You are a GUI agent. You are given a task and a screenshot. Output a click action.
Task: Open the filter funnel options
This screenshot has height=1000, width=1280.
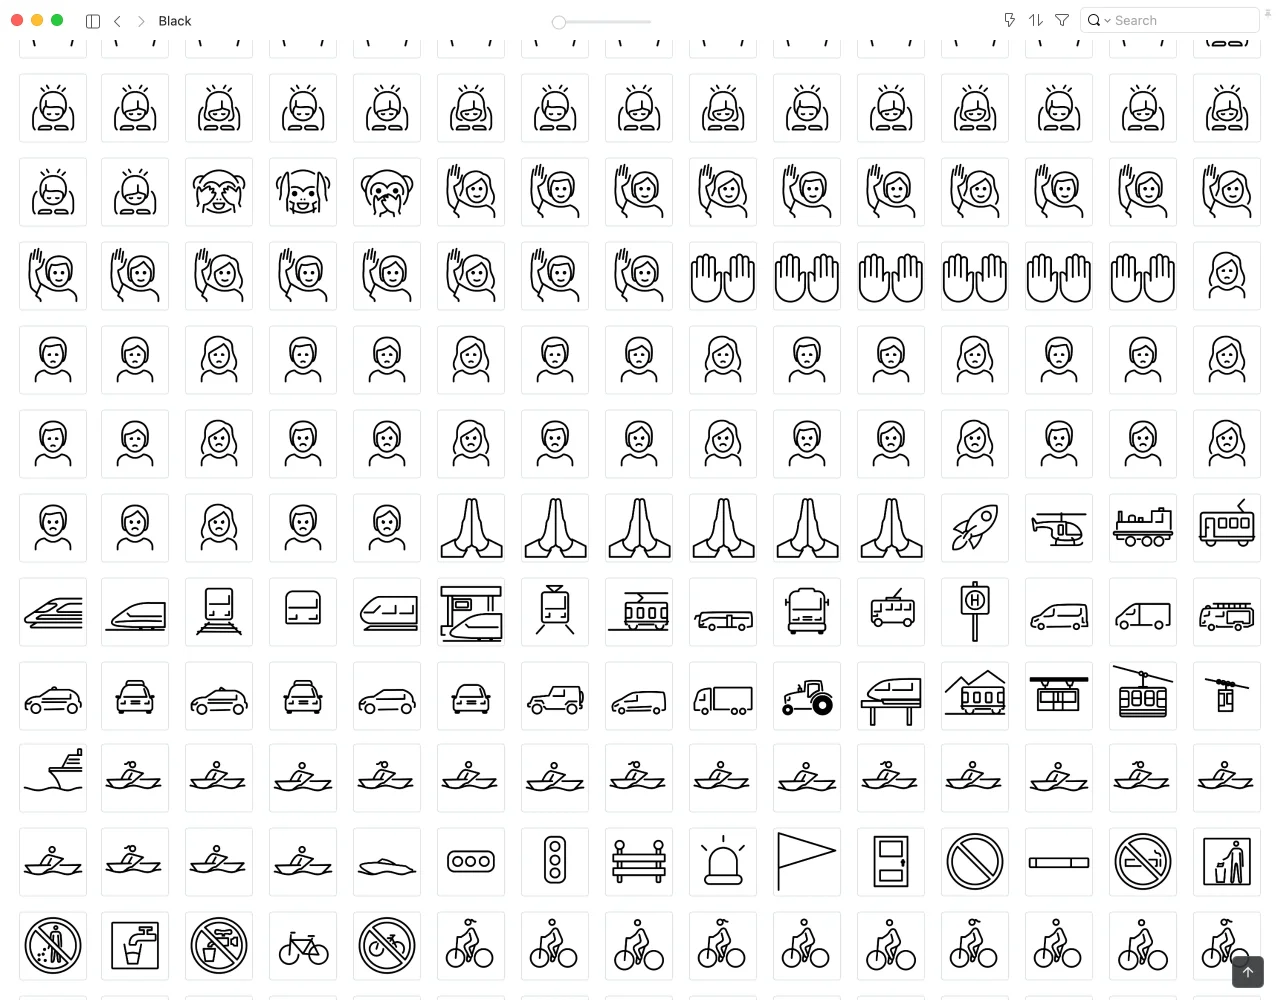(x=1062, y=20)
